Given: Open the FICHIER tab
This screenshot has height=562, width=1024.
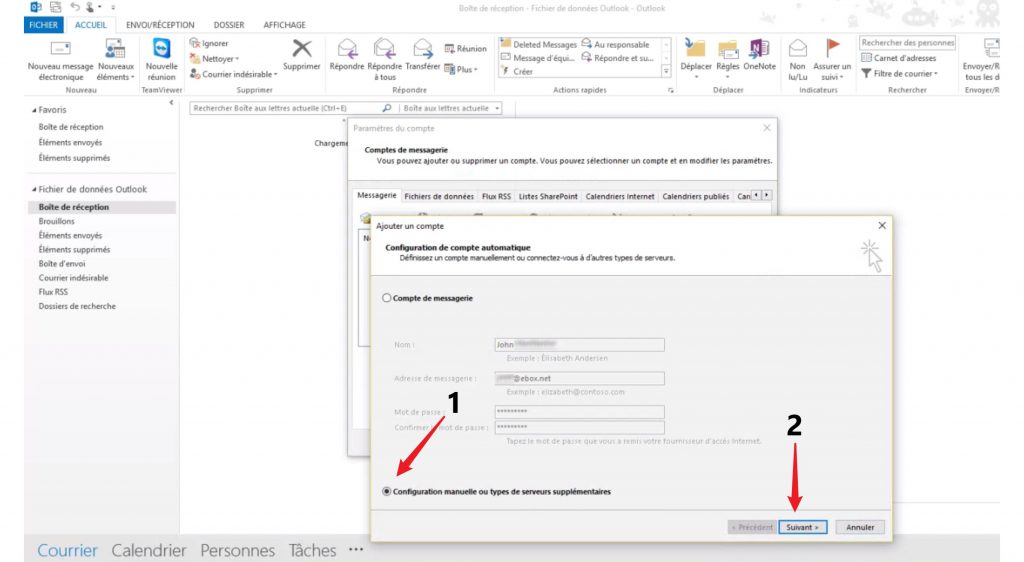Looking at the screenshot, I should (x=43, y=25).
